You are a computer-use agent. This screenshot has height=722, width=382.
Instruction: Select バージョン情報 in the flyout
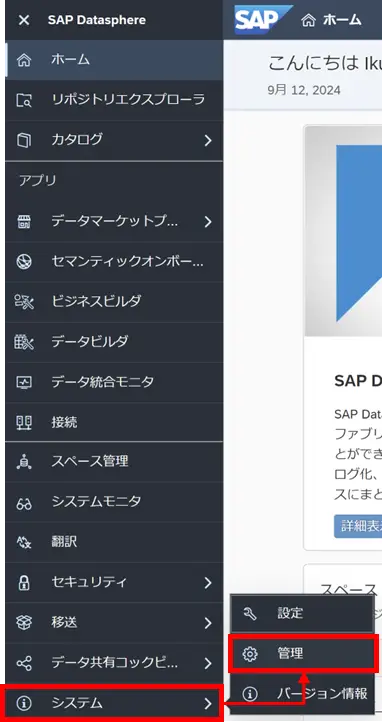(302, 694)
